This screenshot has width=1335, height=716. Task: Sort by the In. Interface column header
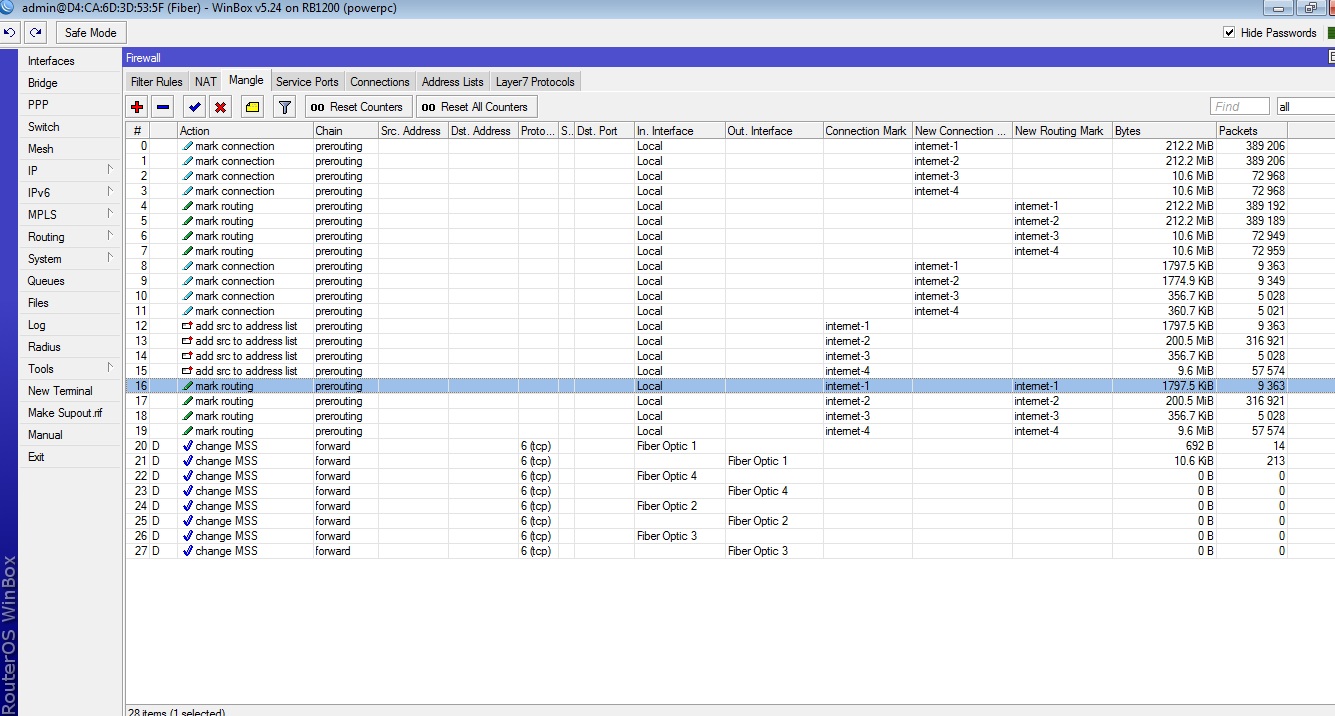(x=679, y=131)
